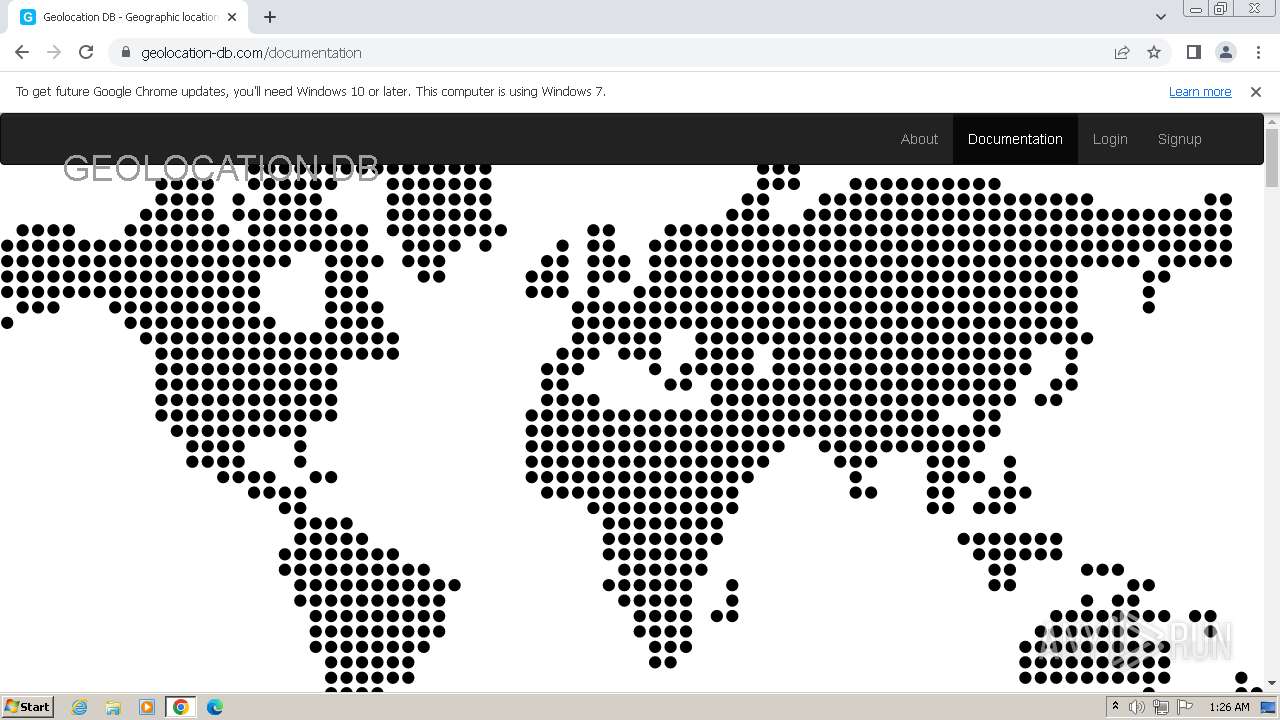The image size is (1280, 720).
Task: Open the Windows Start menu
Action: [x=27, y=706]
